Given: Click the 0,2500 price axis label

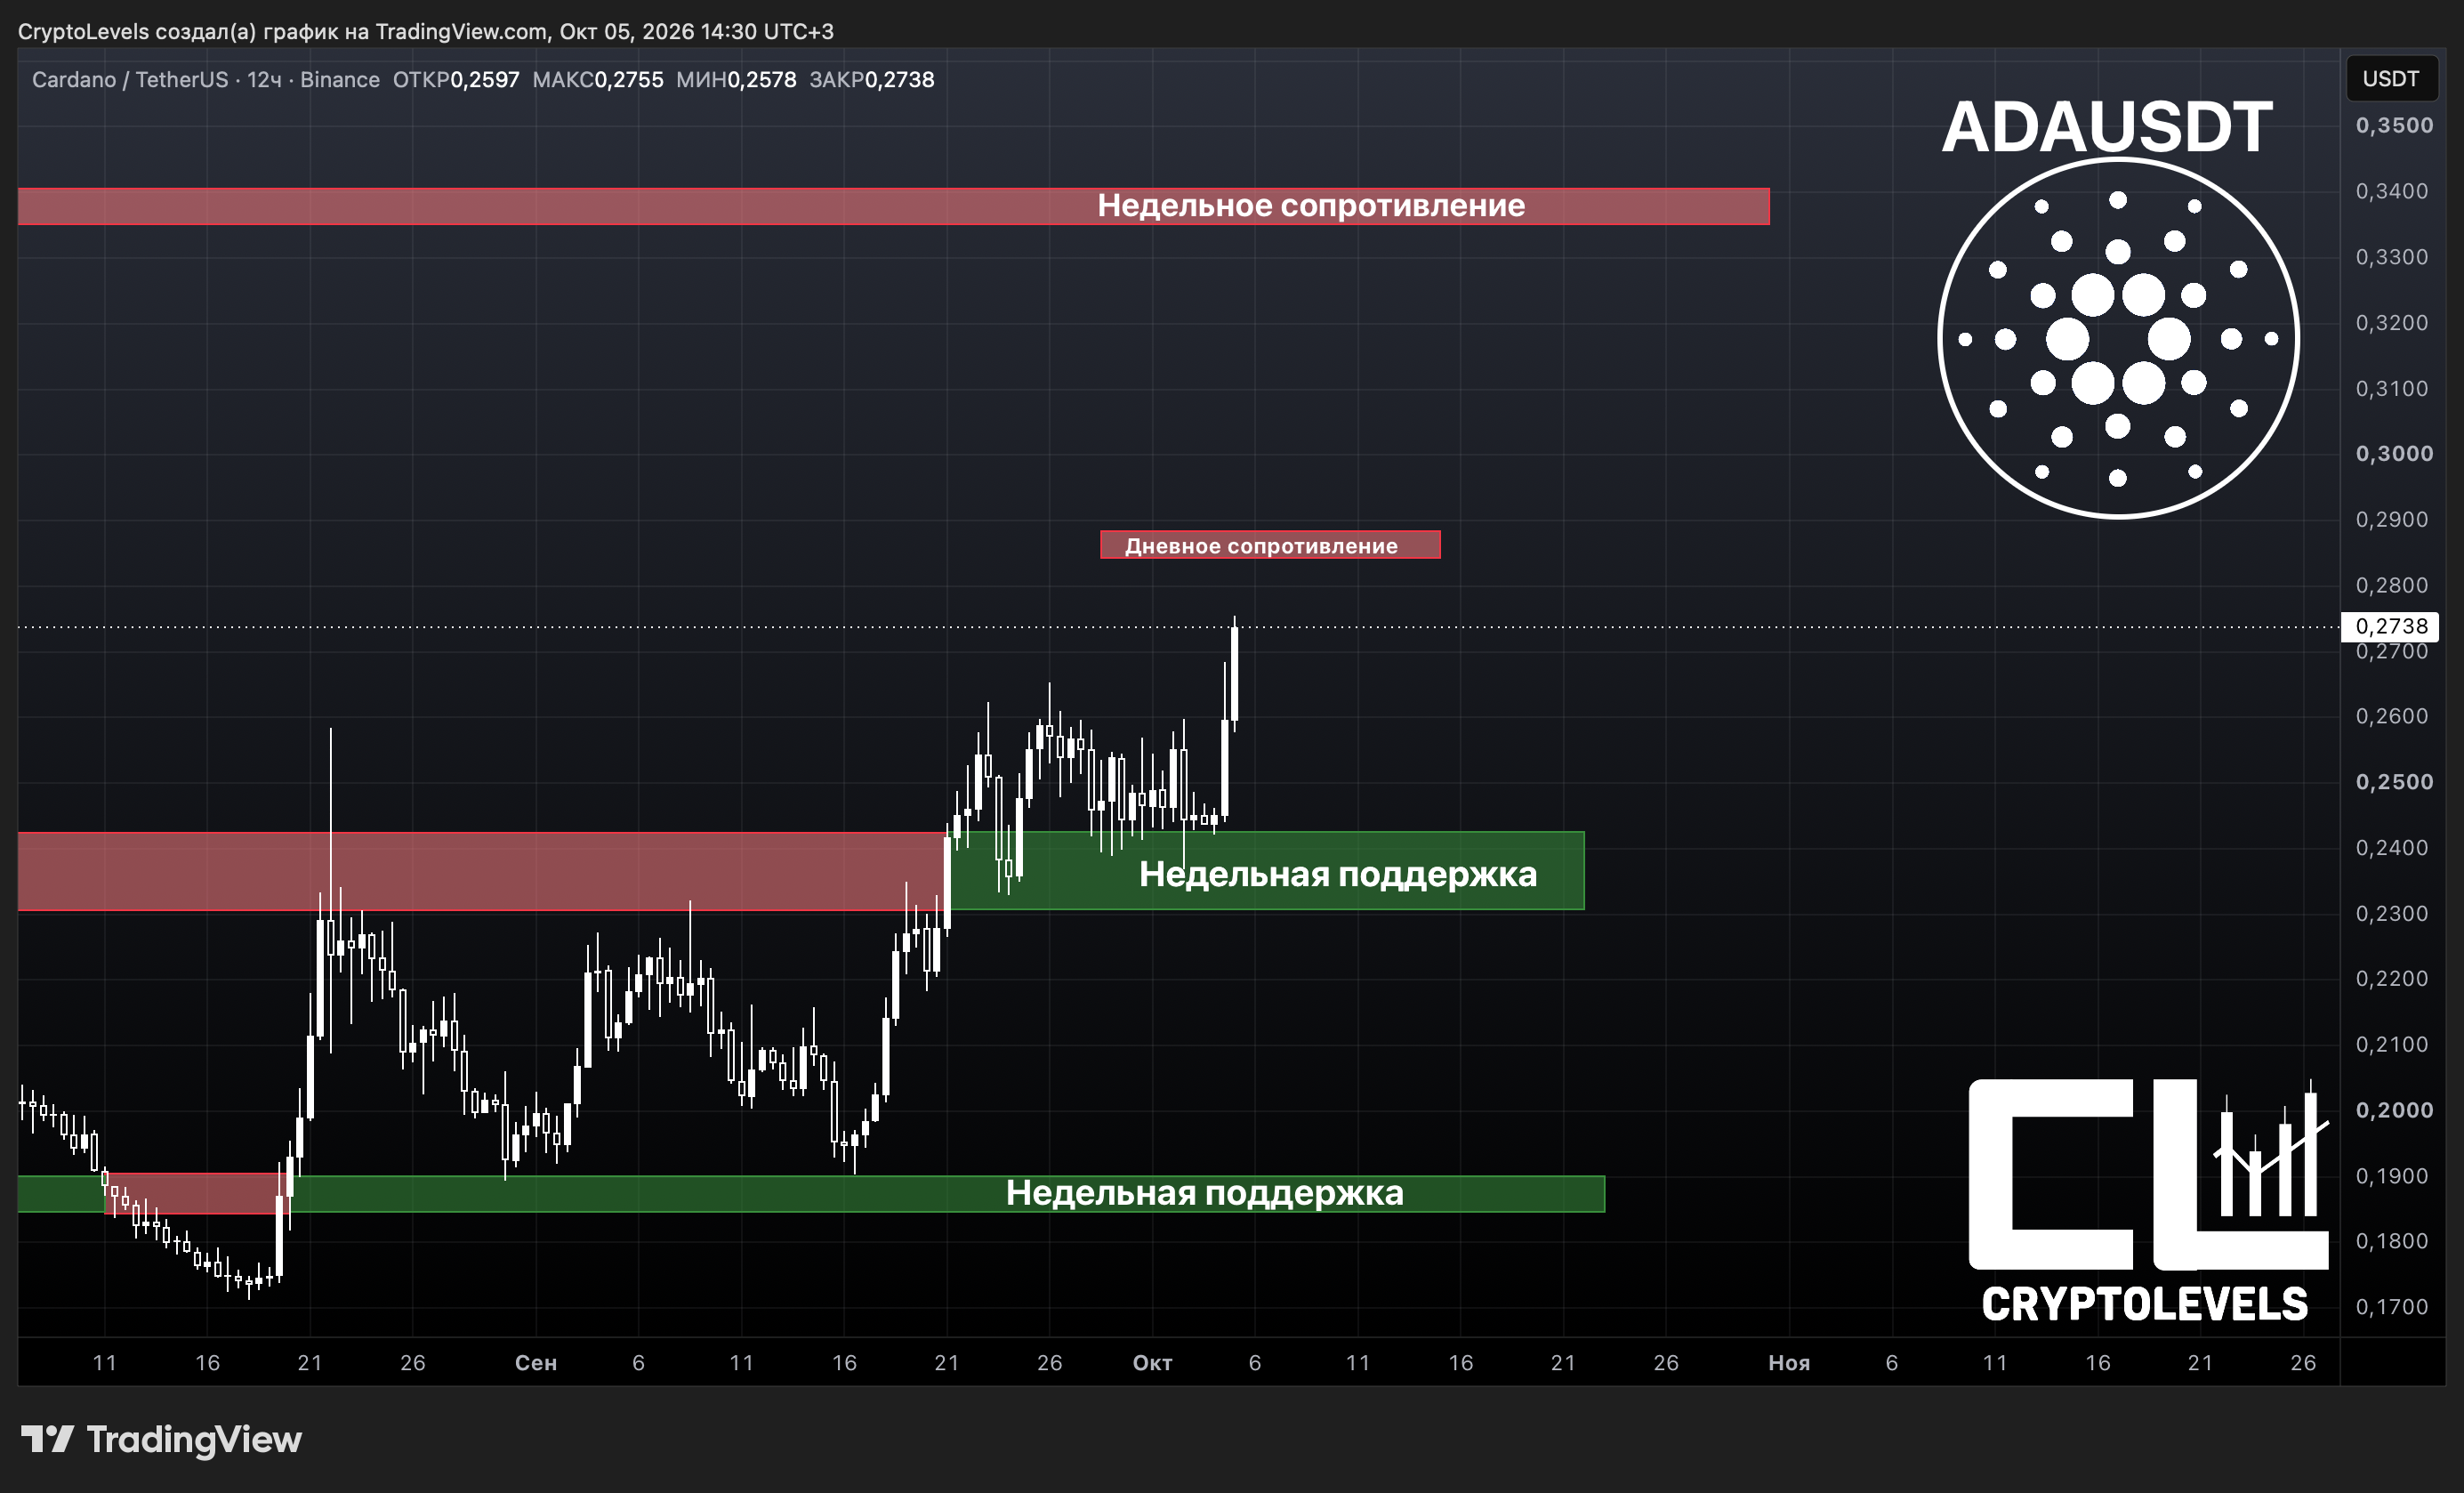Looking at the screenshot, I should point(2394,781).
